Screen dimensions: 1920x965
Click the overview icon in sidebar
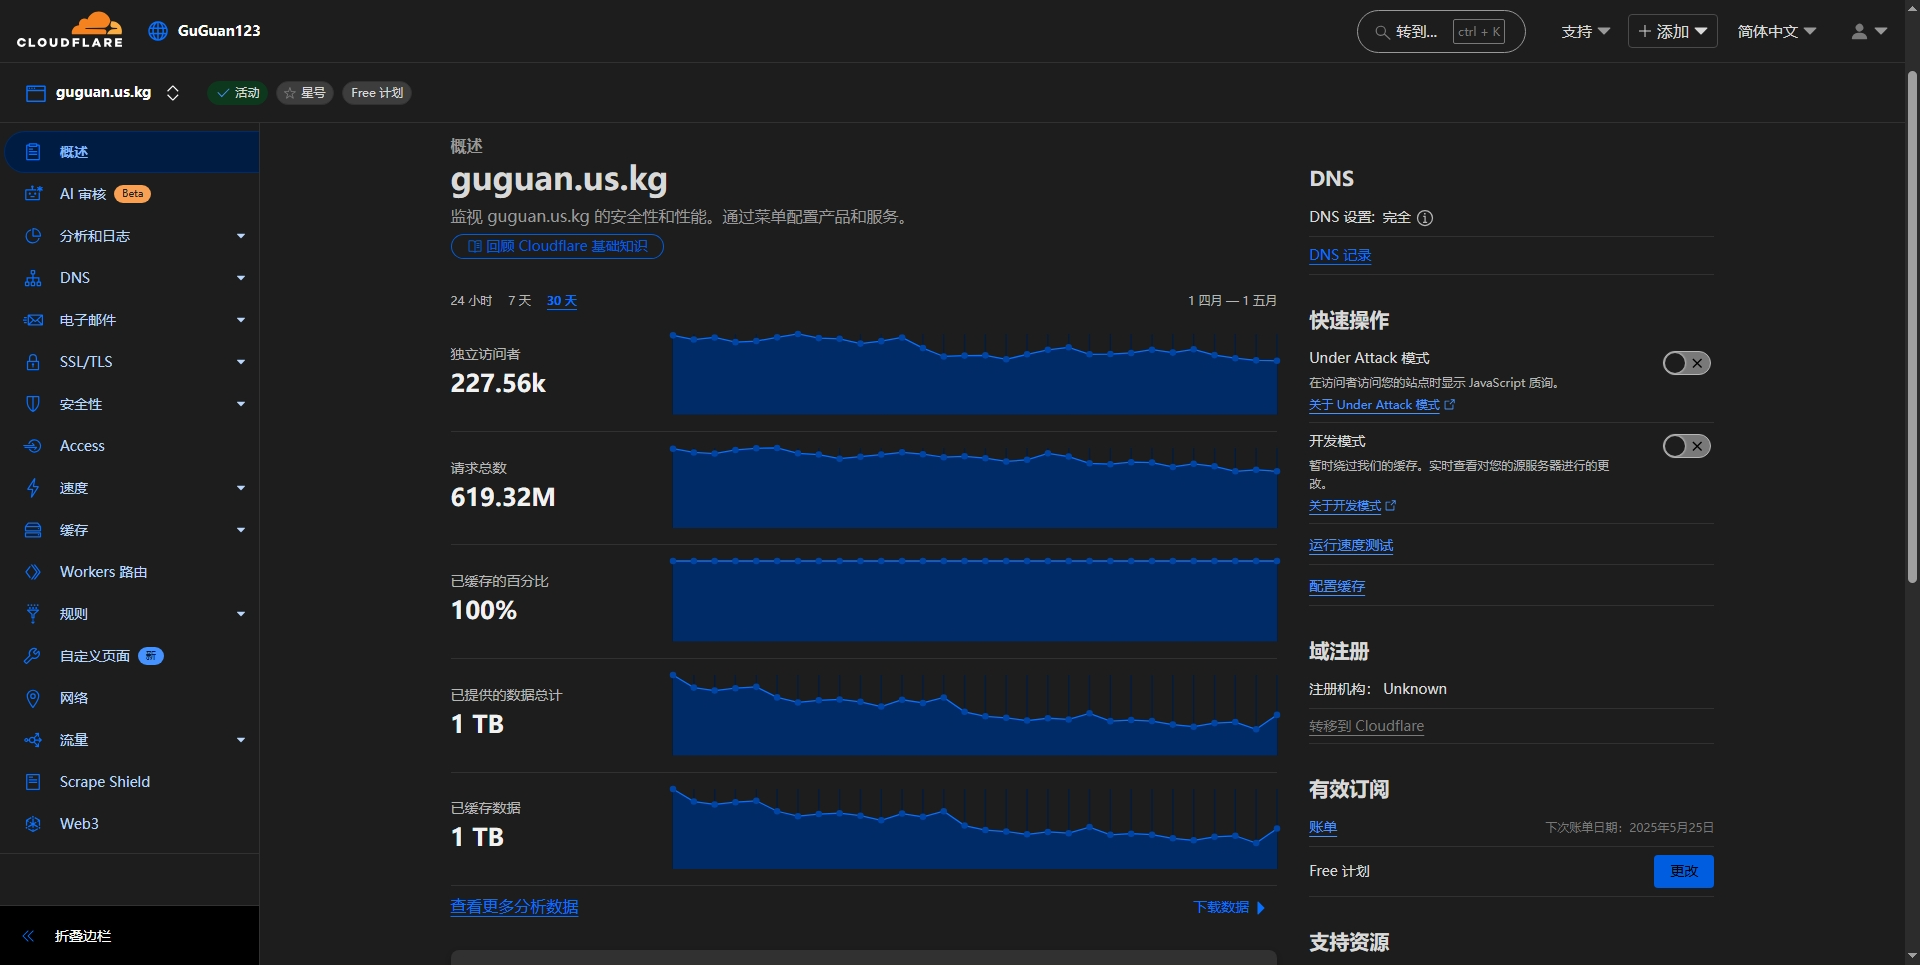pos(33,152)
